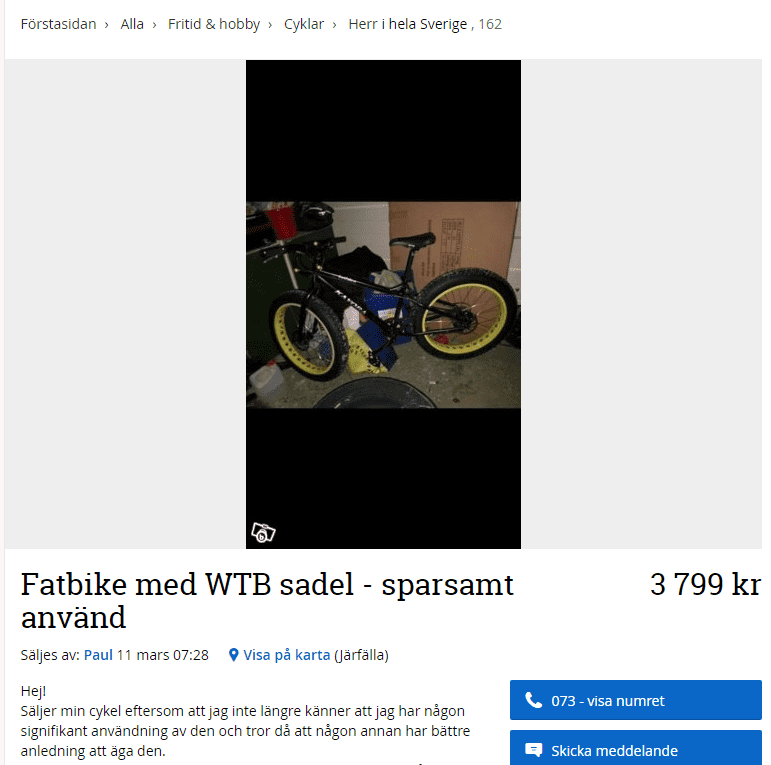Image resolution: width=771 pixels, height=765 pixels.
Task: Click the chevron after Cyklar breadcrumb
Action: (334, 25)
